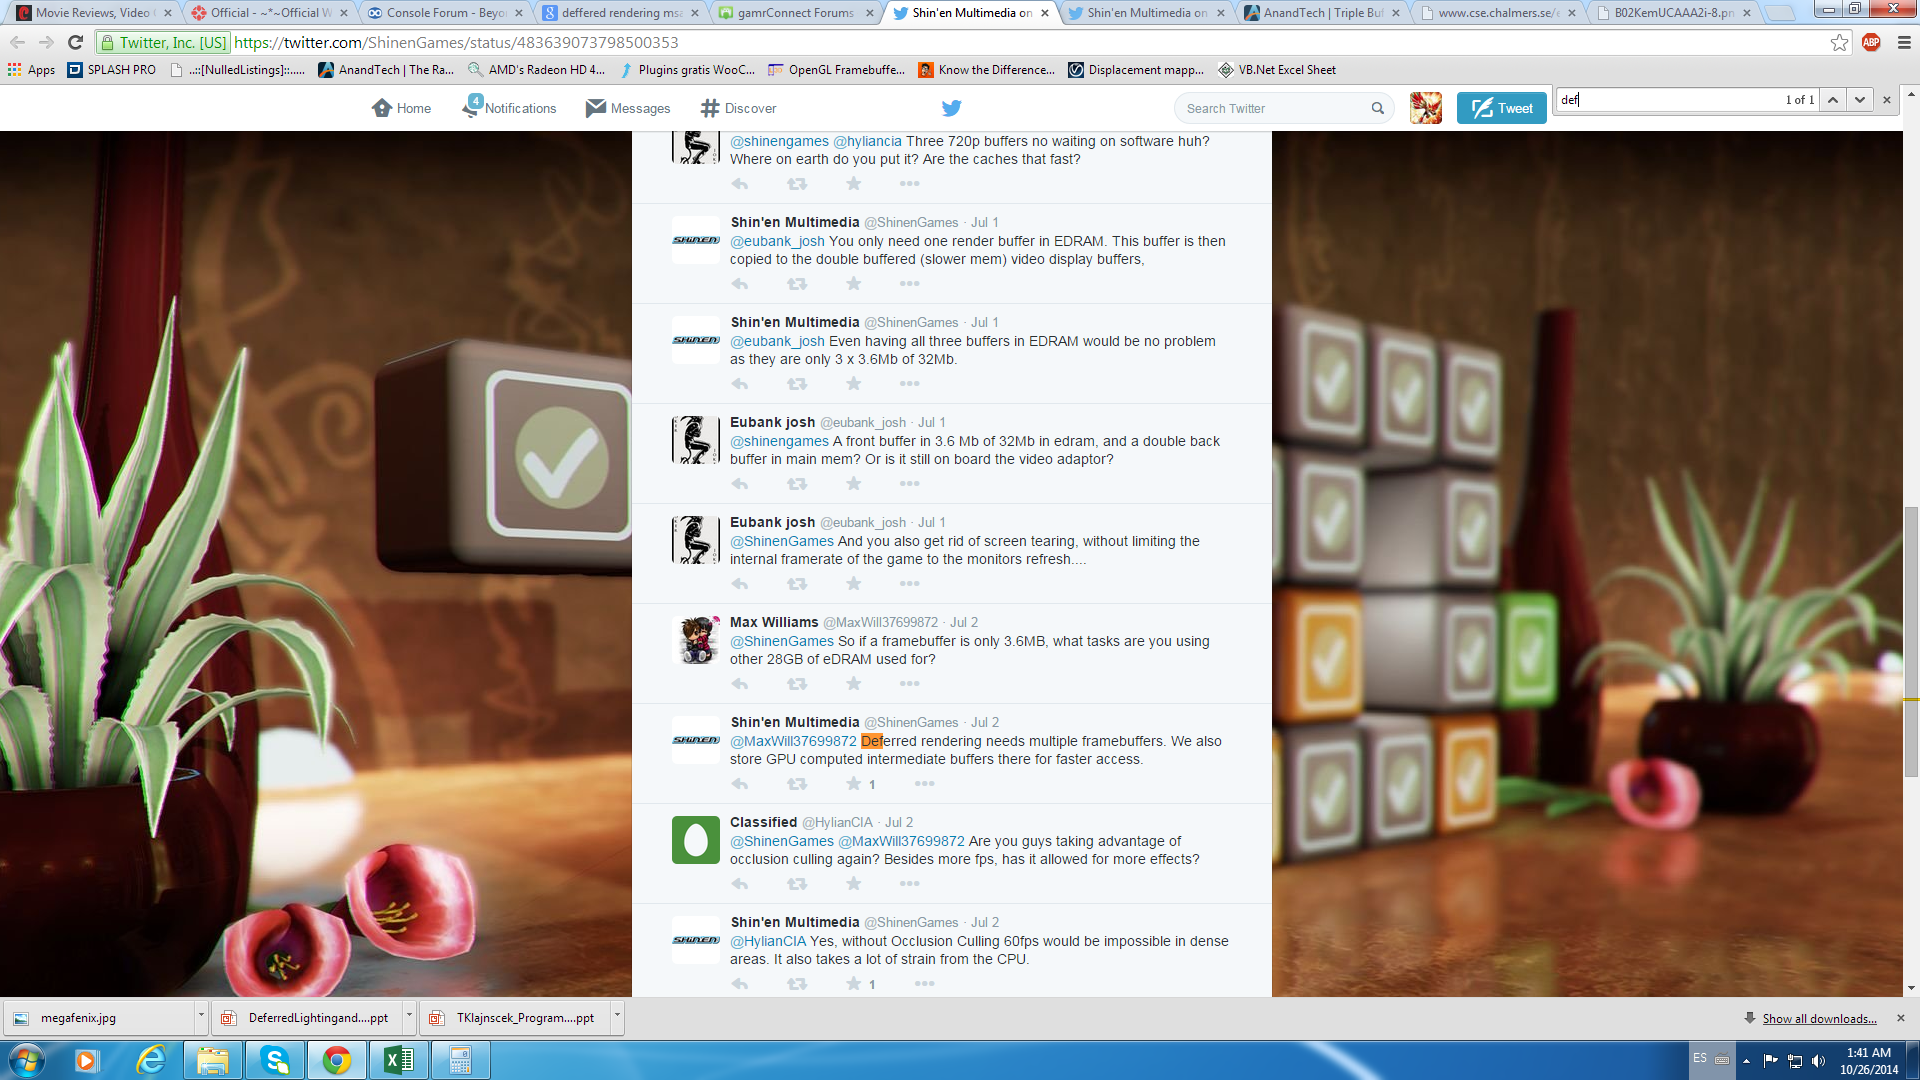Open the Adblock Plus extension
The width and height of the screenshot is (1920, 1080).
click(1871, 42)
